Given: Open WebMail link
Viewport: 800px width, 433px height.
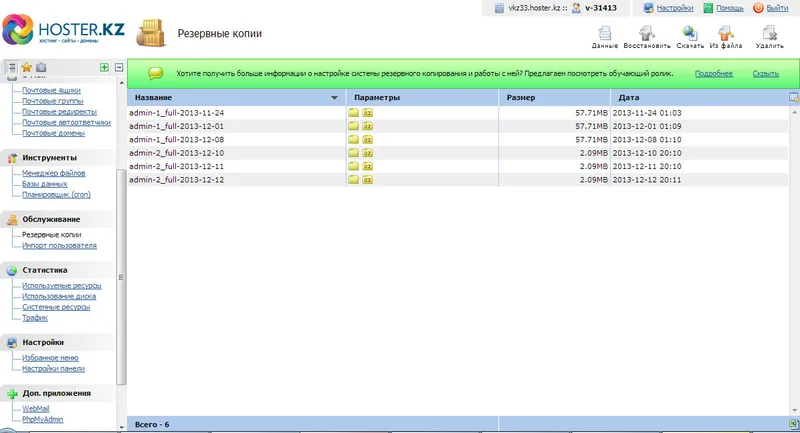Looking at the screenshot, I should coord(36,409).
